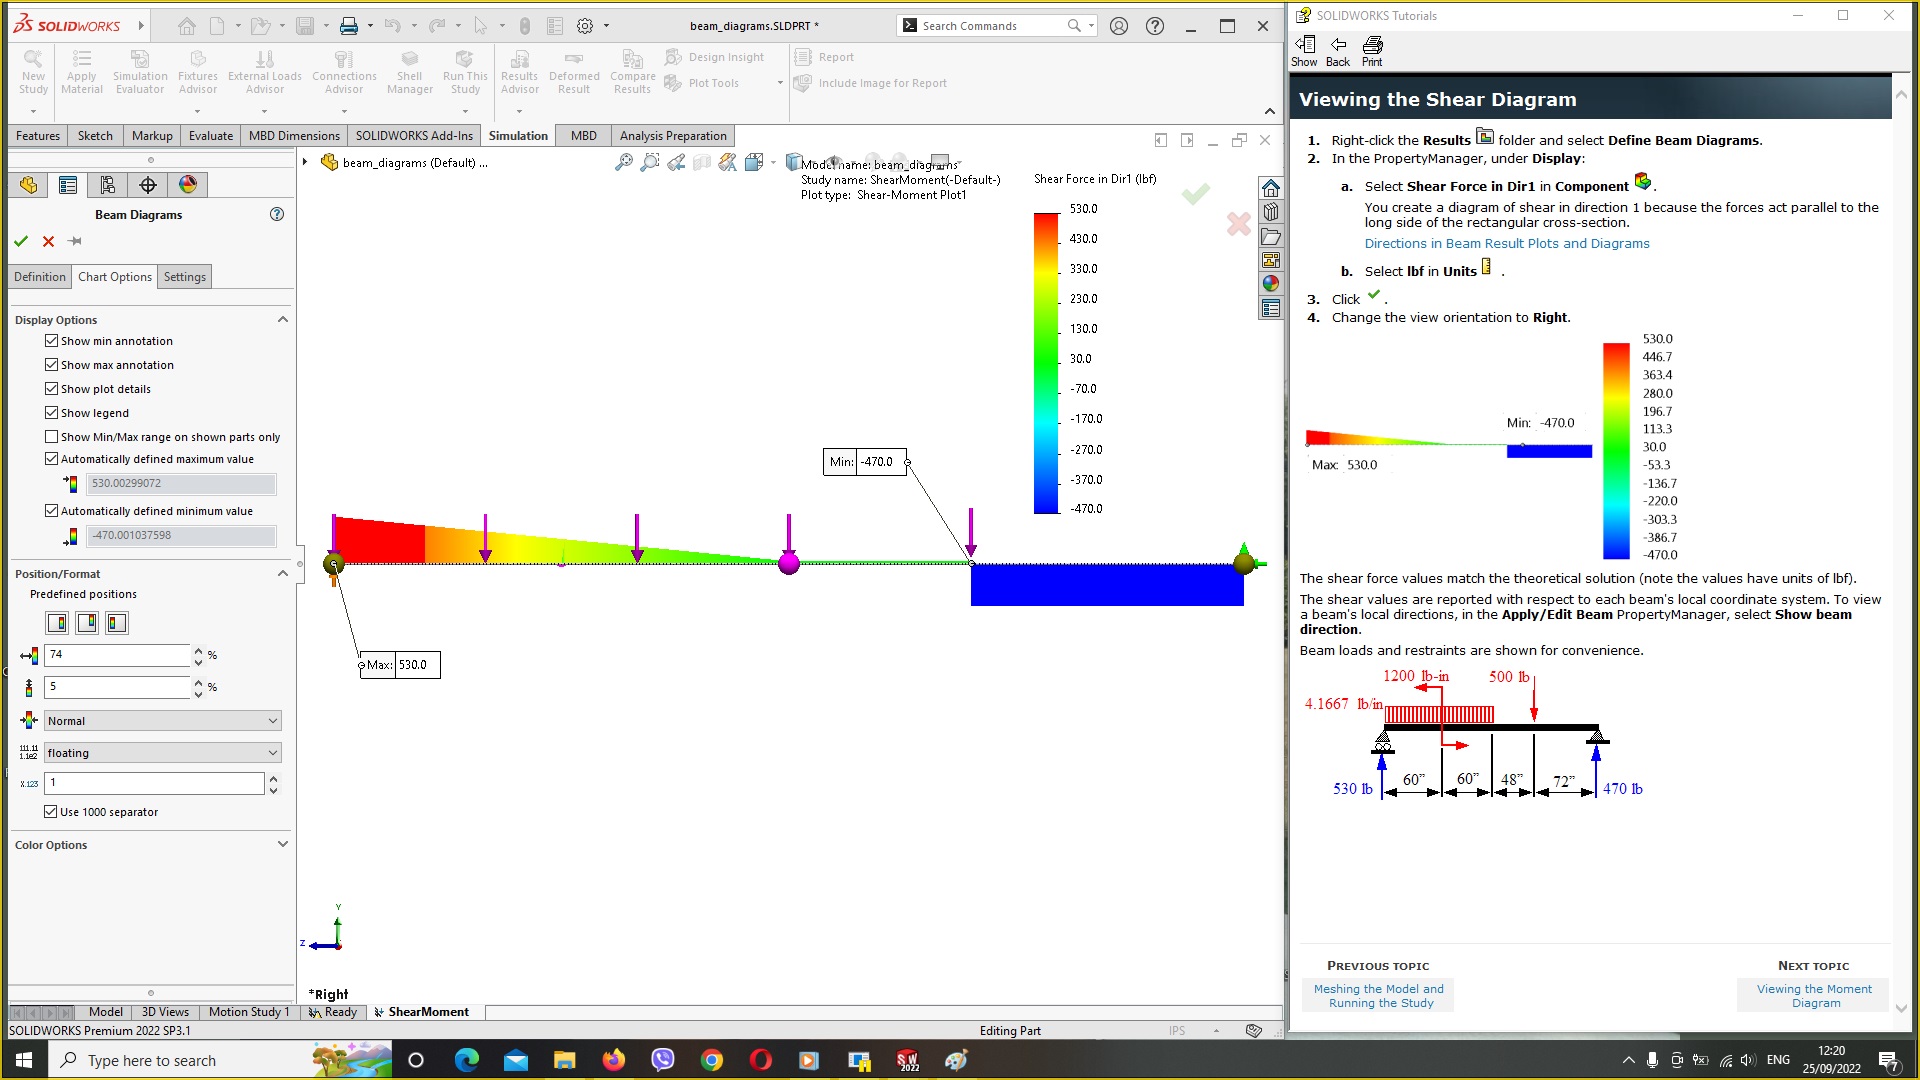
Task: Click shear force color legend bar
Action: 1046,363
